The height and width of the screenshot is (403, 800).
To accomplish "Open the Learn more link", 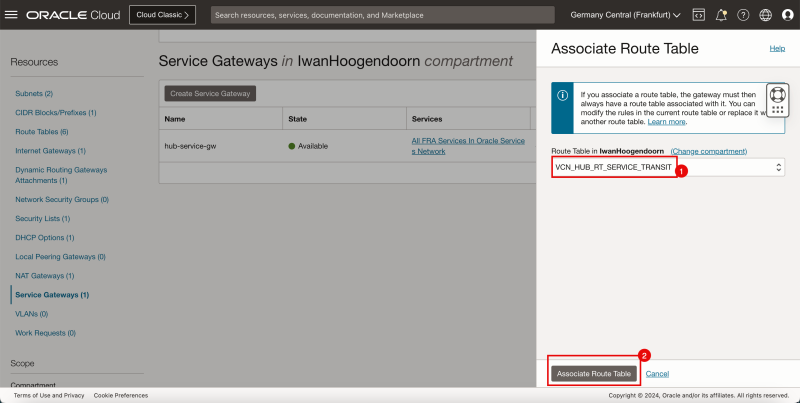I will [666, 121].
